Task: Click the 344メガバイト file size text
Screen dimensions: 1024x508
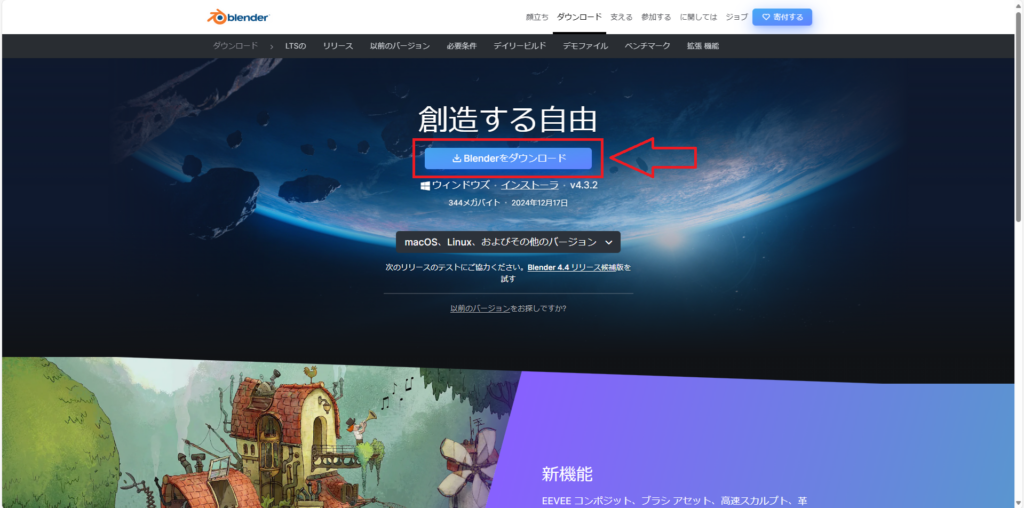Action: pyautogui.click(x=473, y=203)
